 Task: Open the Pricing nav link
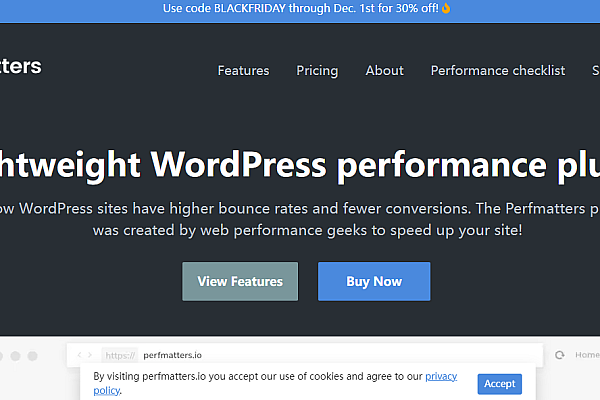point(317,70)
